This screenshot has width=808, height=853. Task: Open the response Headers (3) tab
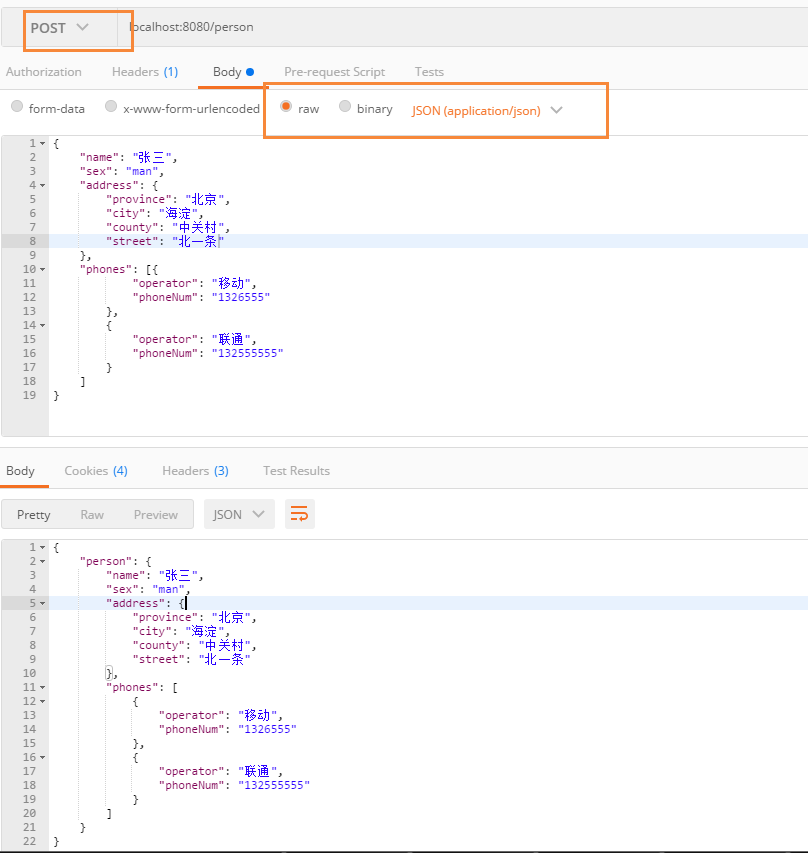point(195,470)
